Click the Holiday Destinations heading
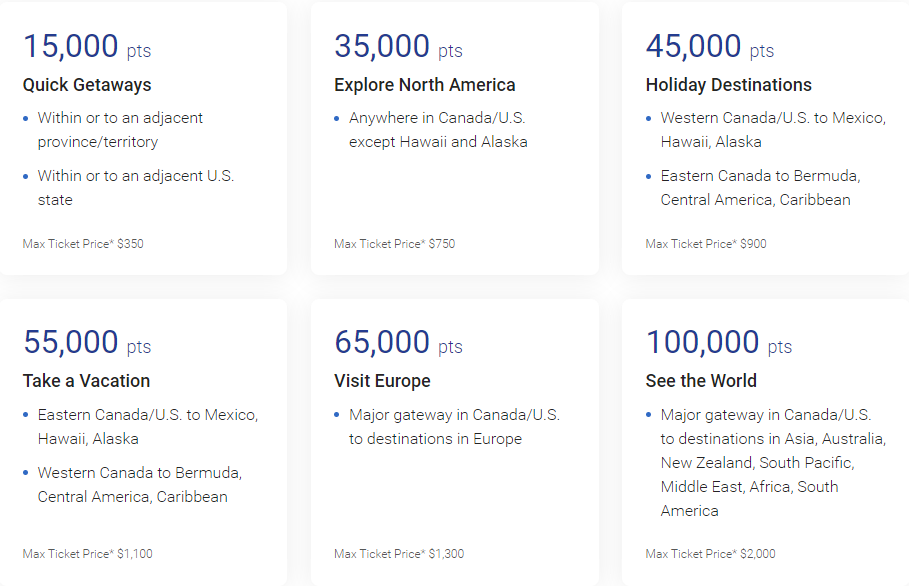 [728, 85]
